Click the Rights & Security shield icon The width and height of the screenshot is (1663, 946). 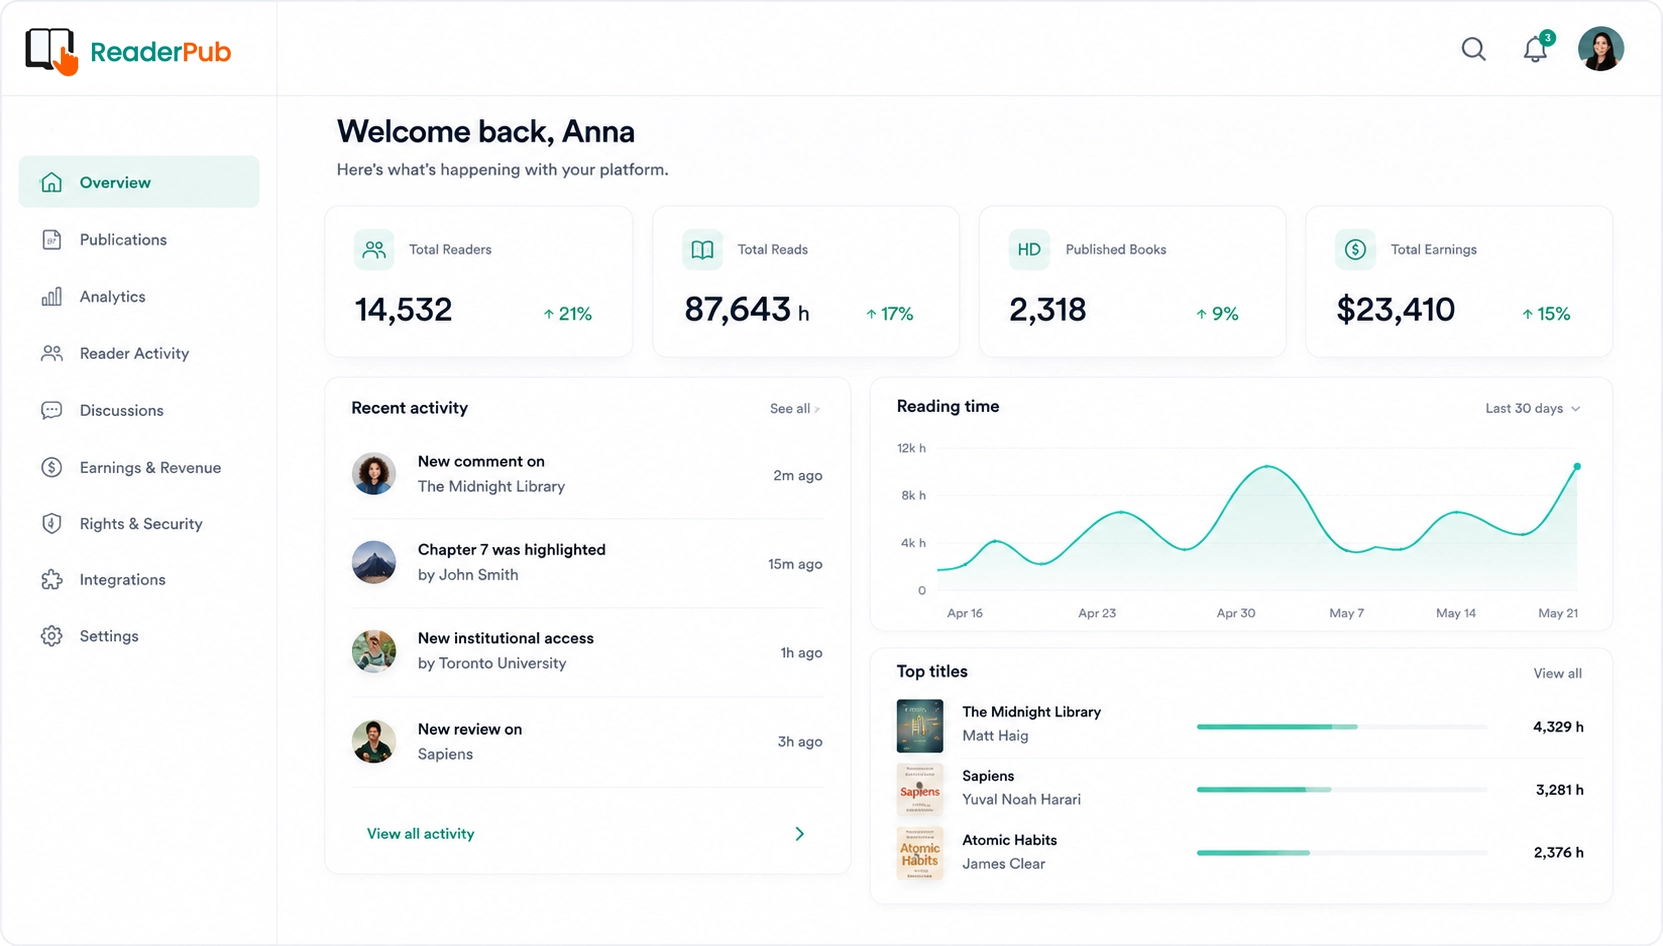[51, 523]
